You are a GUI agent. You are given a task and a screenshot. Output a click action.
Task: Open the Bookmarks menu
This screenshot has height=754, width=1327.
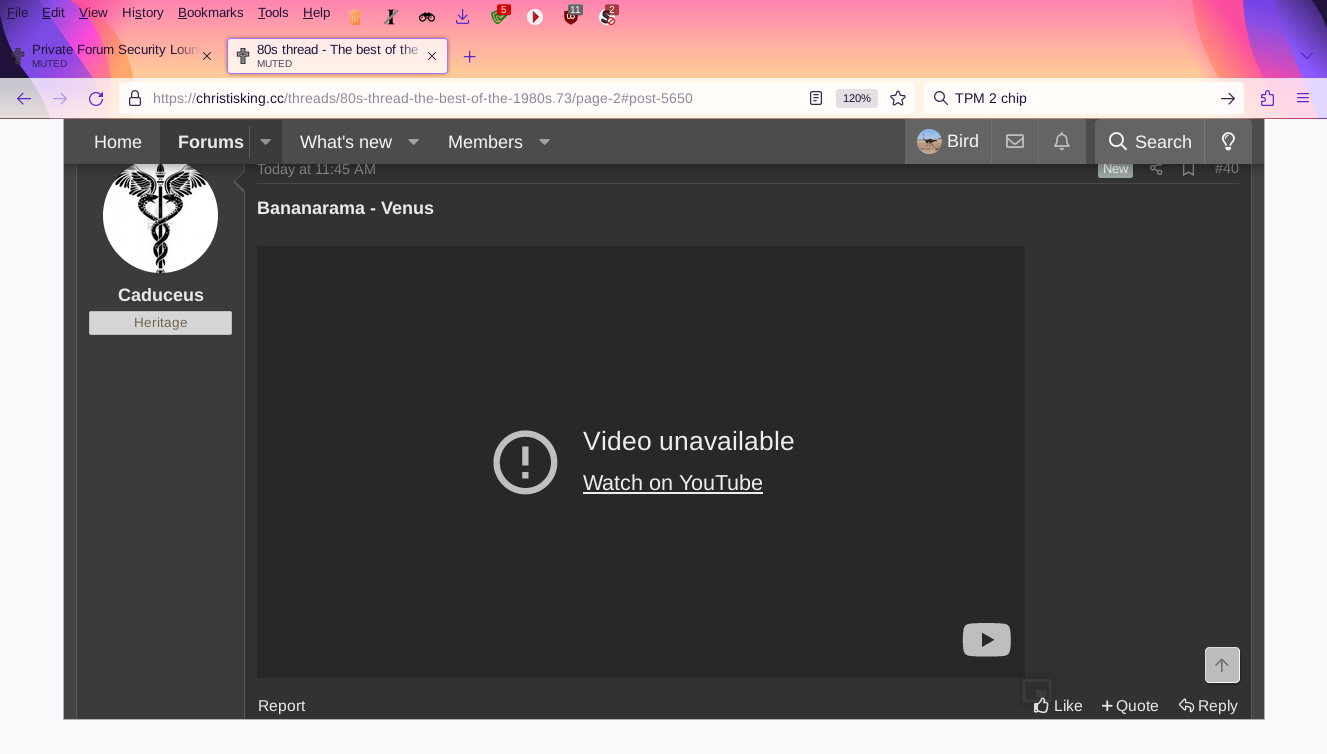coord(210,13)
